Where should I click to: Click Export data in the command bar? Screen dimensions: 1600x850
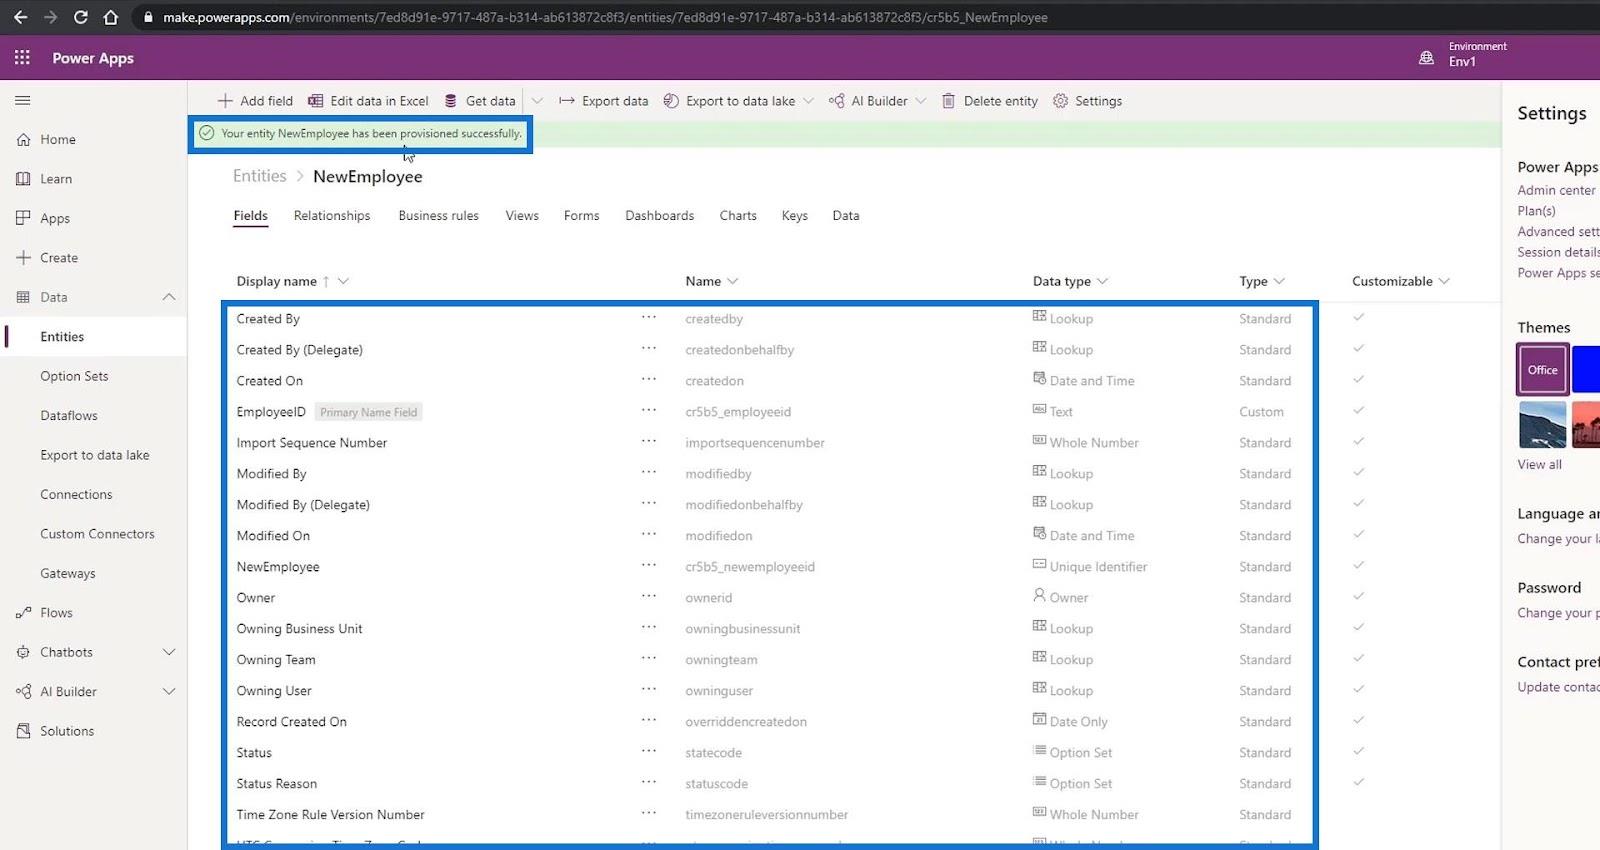click(603, 101)
